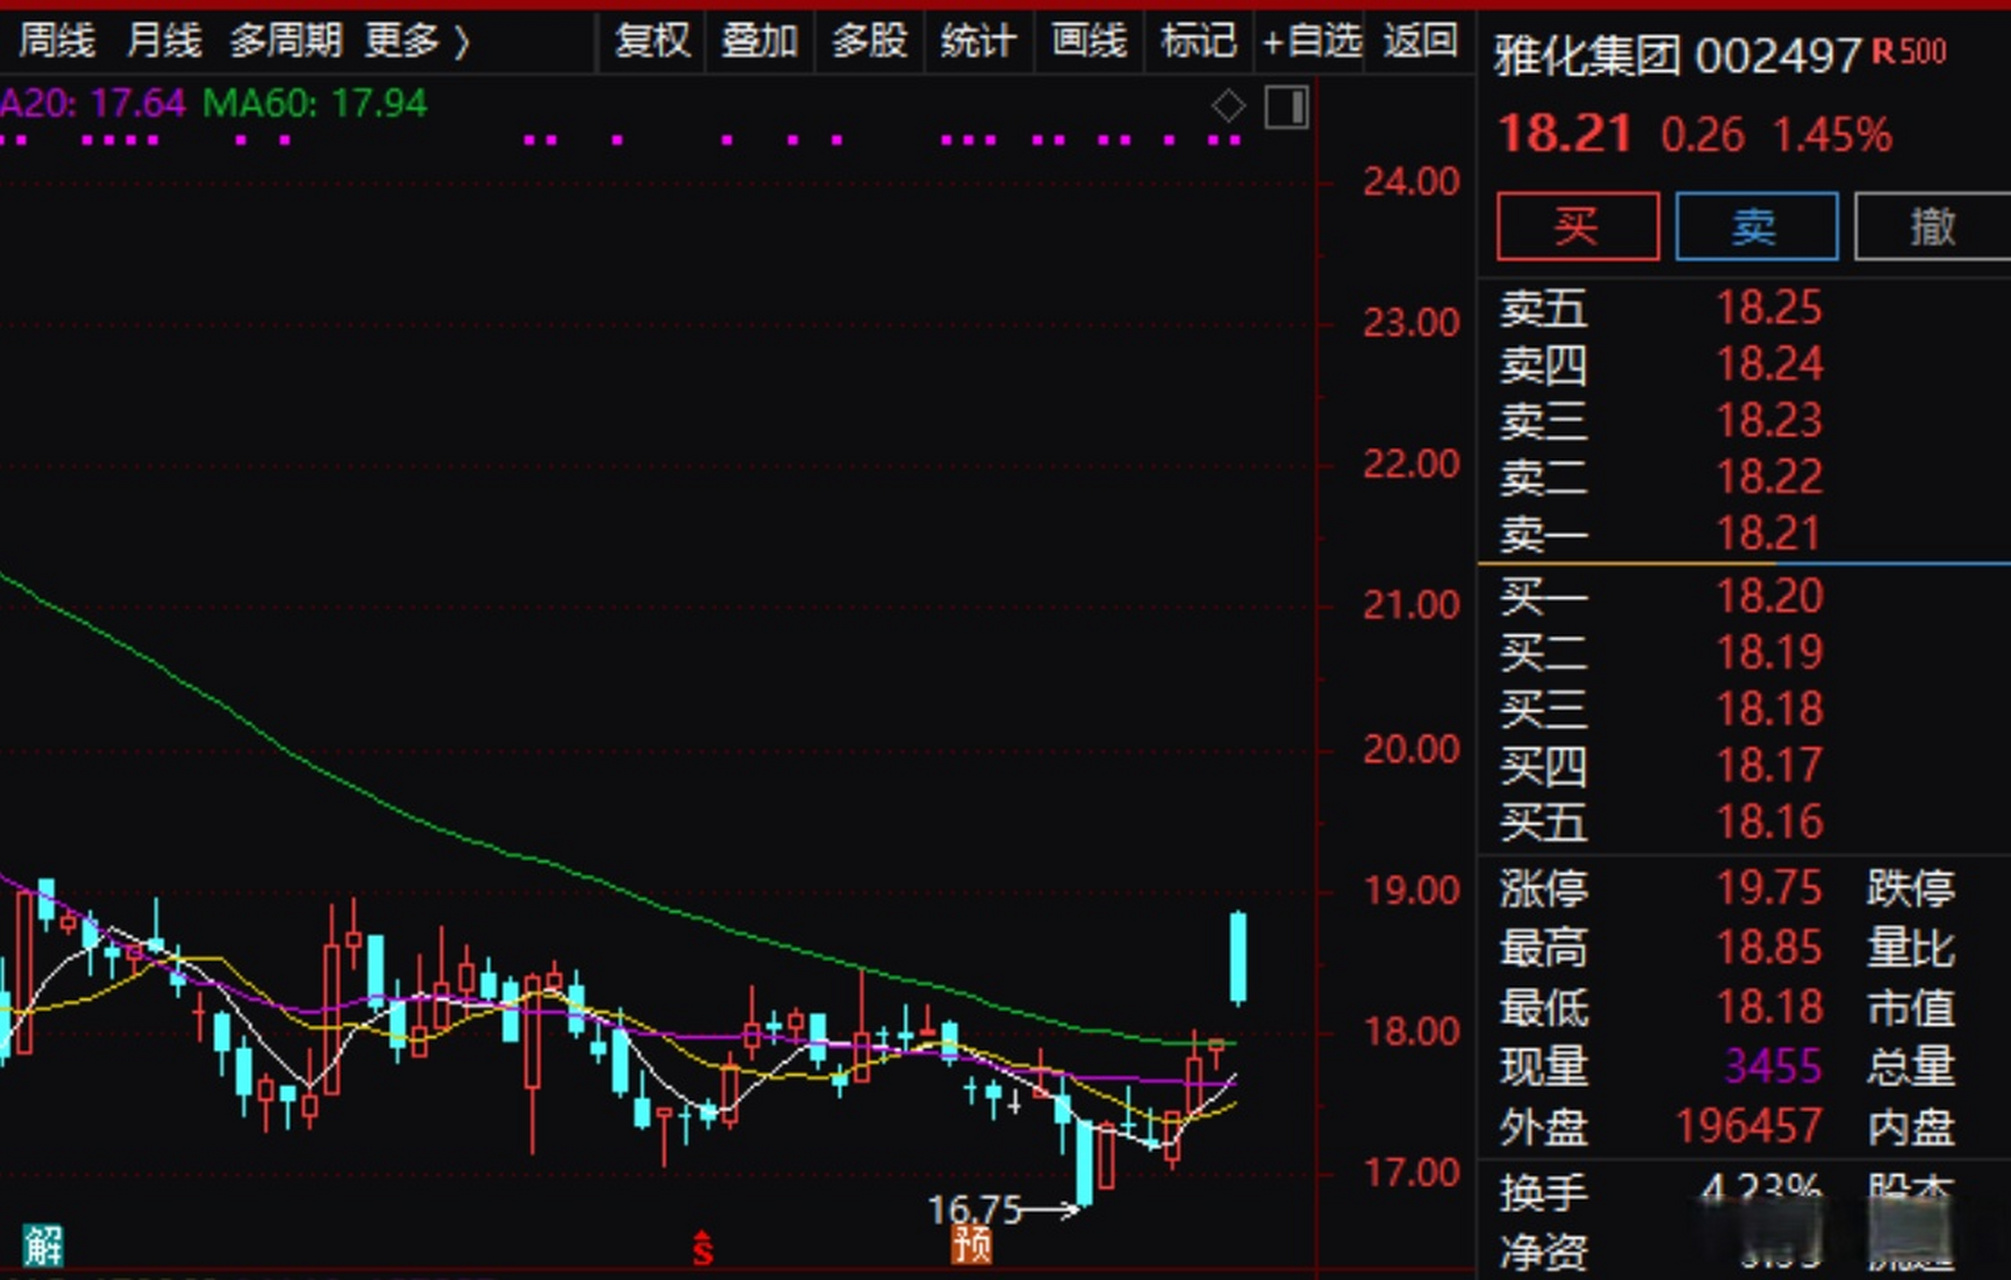Click the orange 预 forecast marker

click(x=971, y=1244)
